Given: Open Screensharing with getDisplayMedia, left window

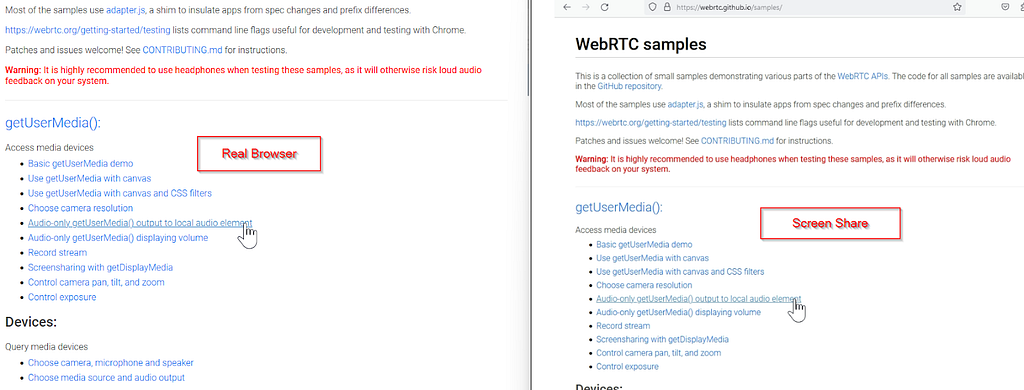Looking at the screenshot, I should (100, 267).
